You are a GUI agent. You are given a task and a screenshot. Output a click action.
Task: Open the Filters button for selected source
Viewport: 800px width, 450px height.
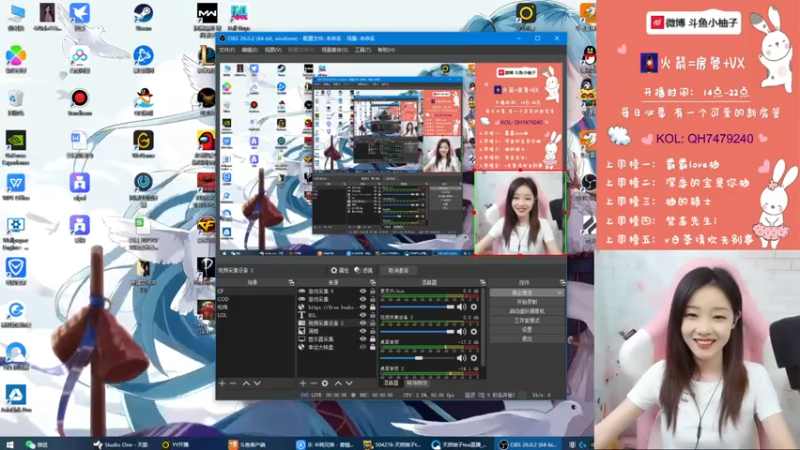363,270
